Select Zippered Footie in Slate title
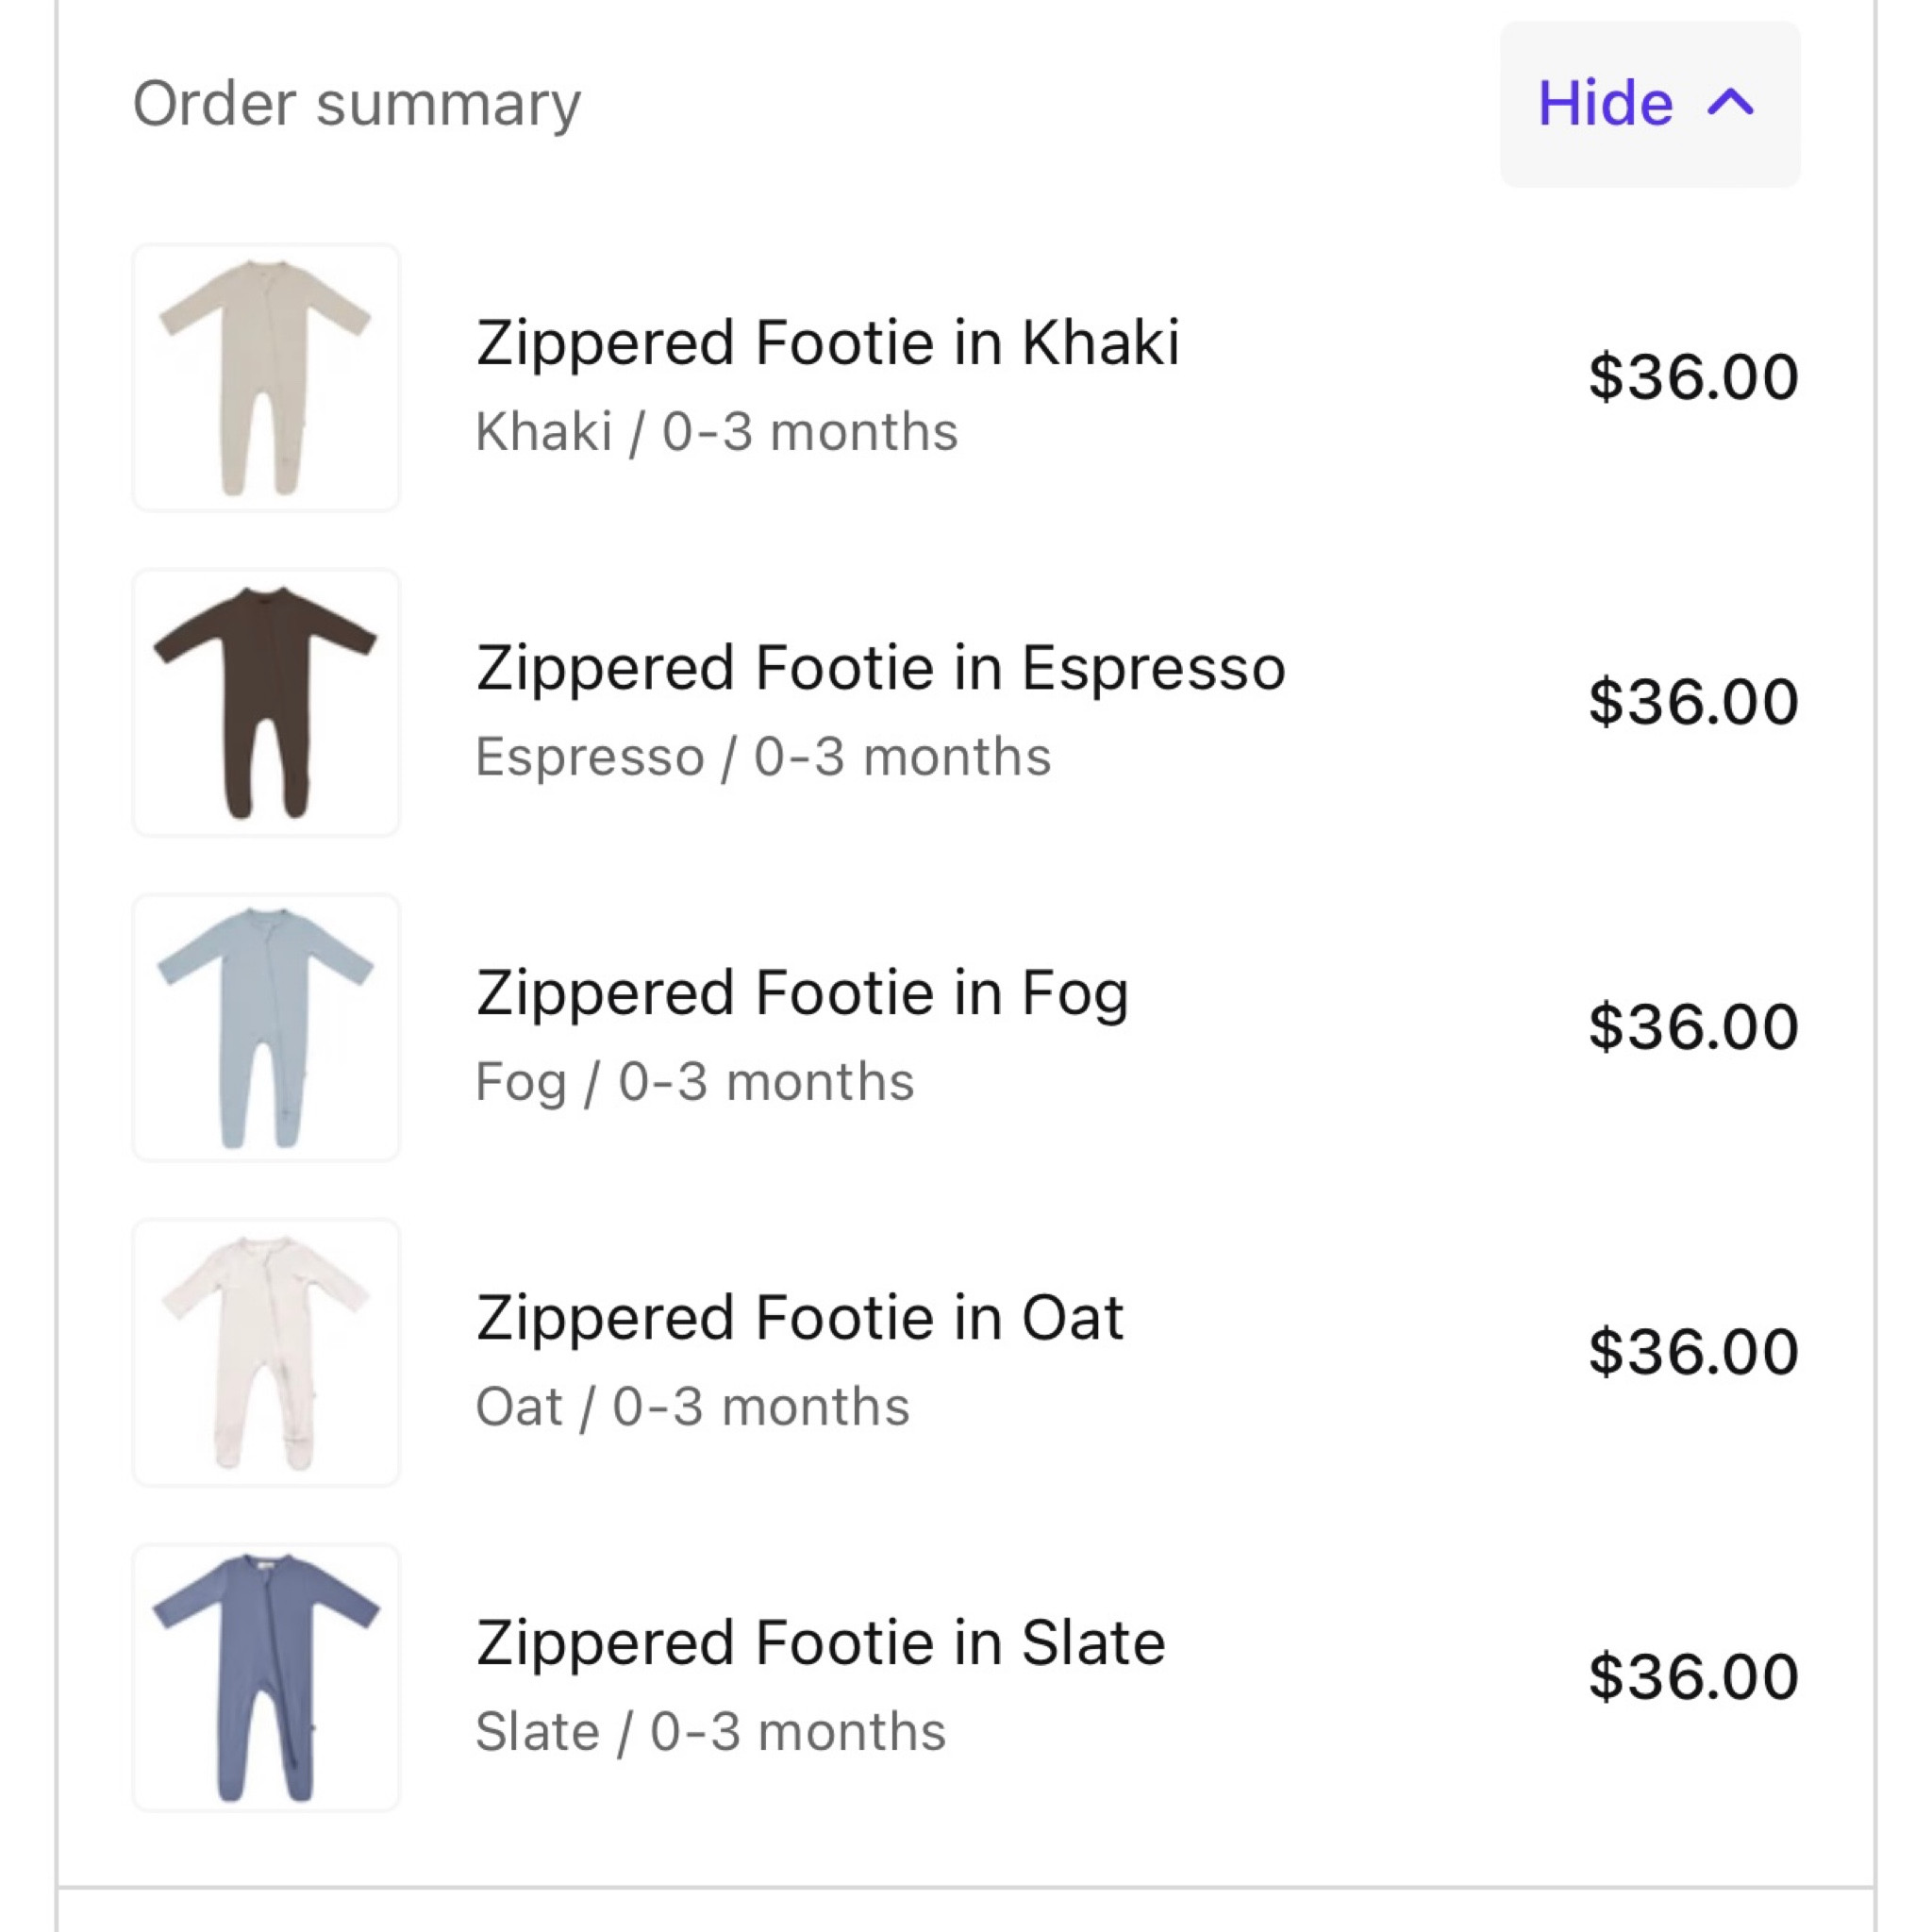This screenshot has height=1932, width=1932. tap(820, 1643)
